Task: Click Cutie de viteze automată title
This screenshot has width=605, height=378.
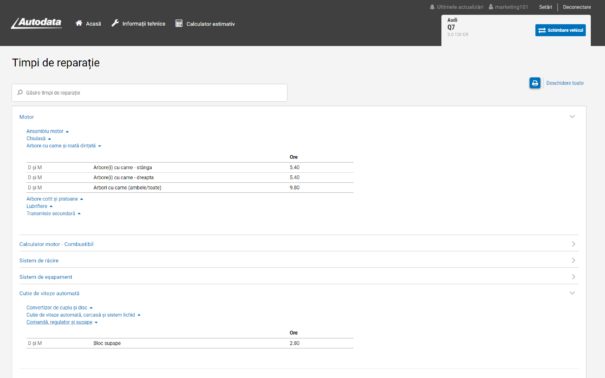Action: [49, 294]
